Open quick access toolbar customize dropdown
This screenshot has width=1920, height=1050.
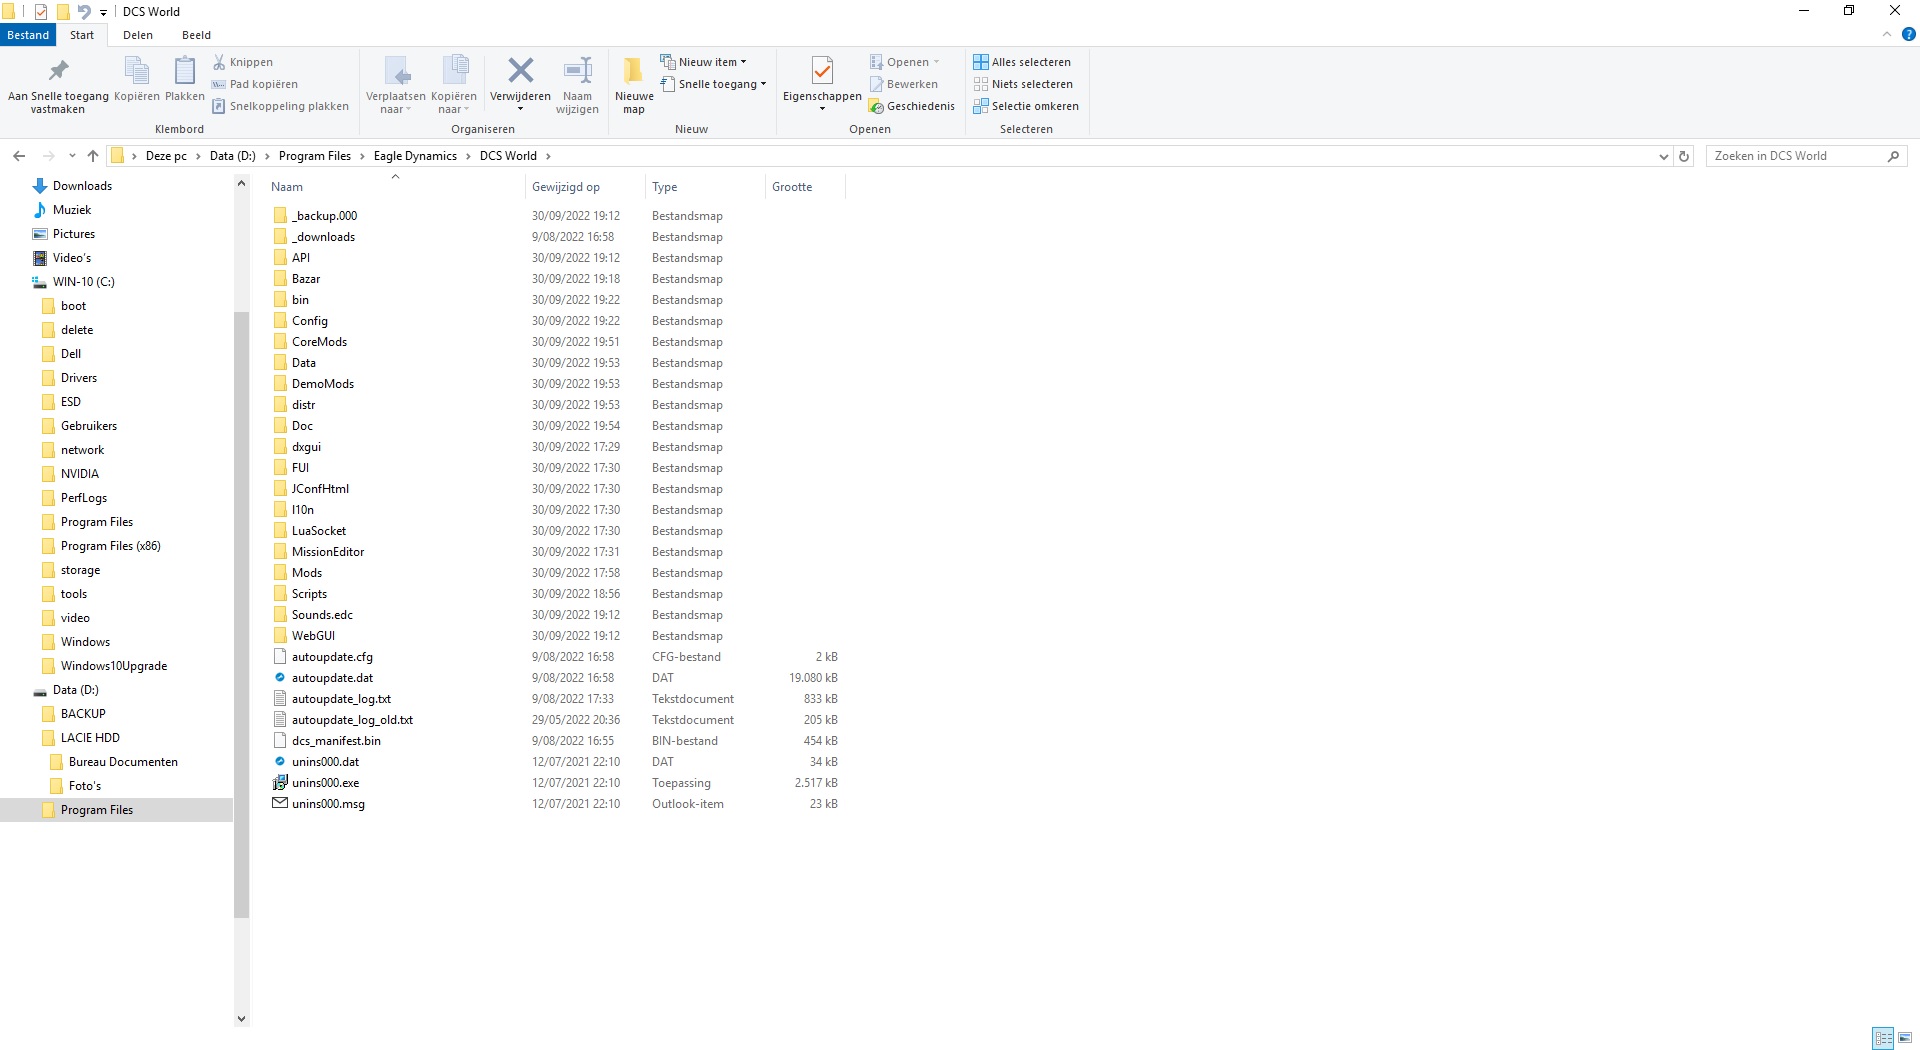(x=103, y=13)
